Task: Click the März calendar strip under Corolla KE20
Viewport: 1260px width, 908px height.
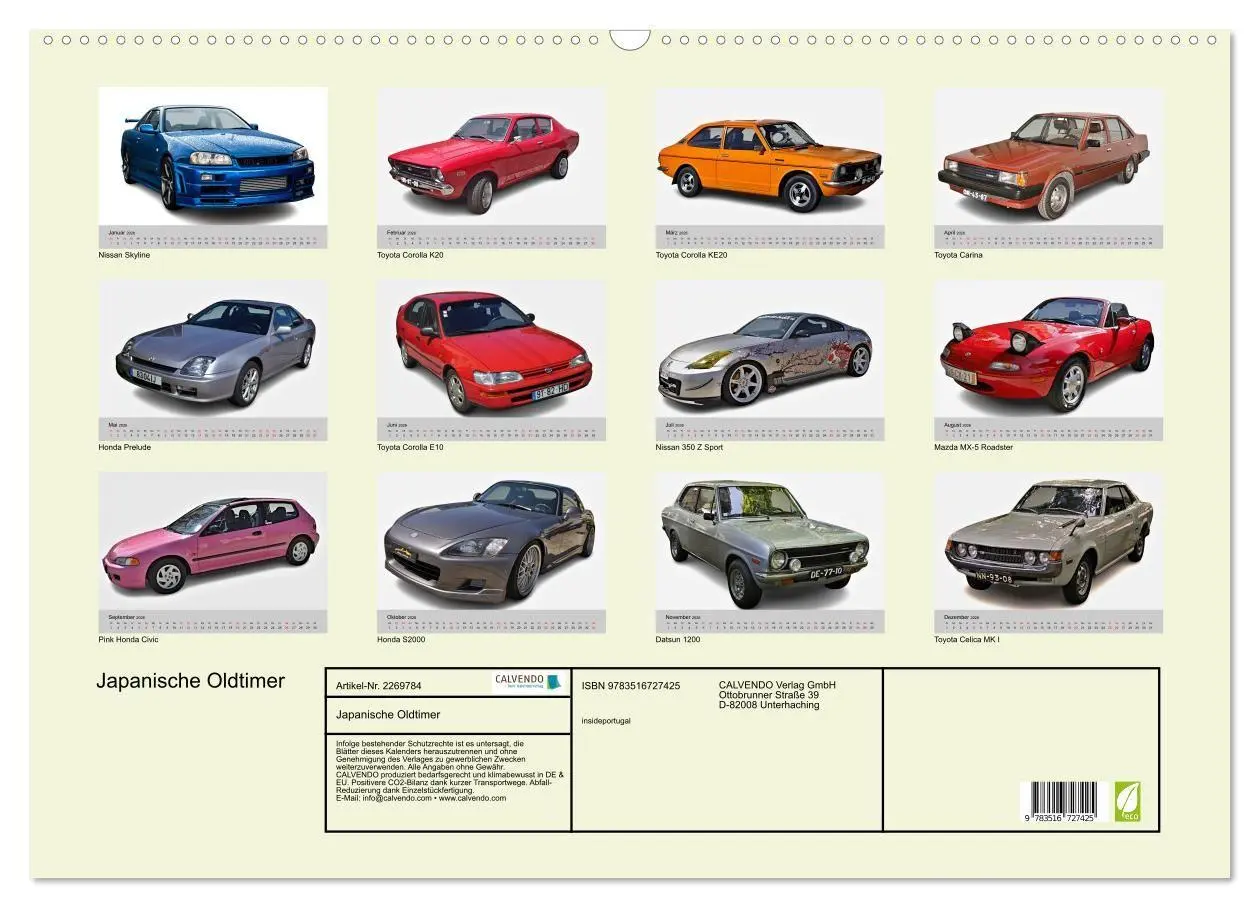Action: [770, 237]
